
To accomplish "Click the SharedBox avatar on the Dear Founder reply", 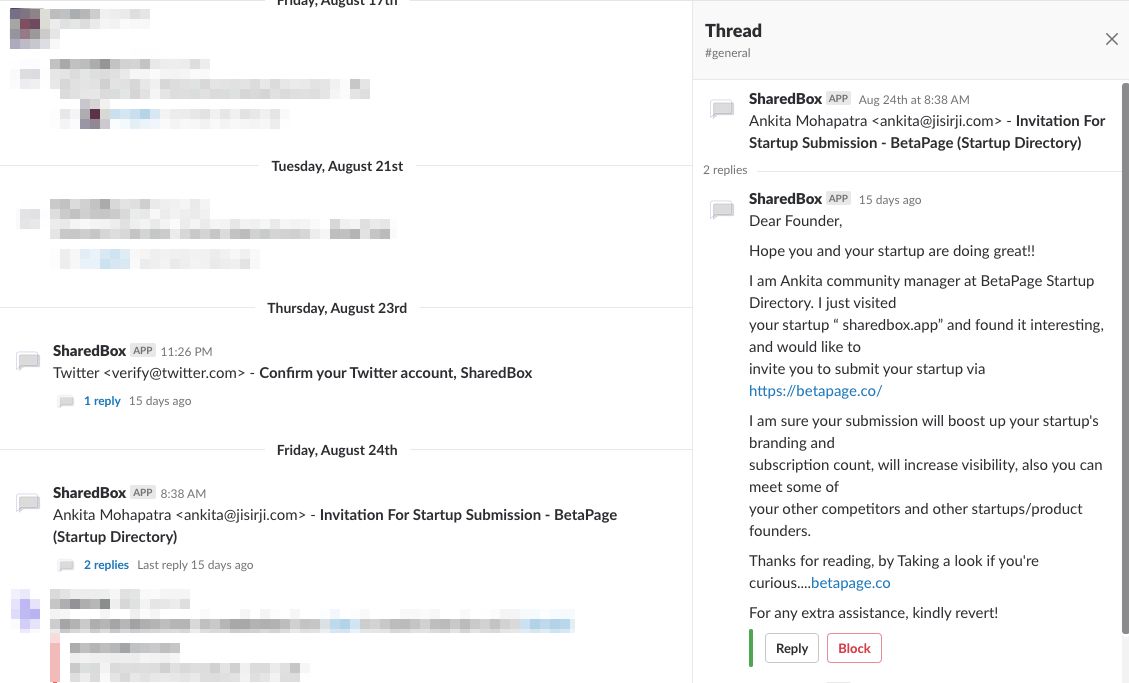I will point(722,209).
